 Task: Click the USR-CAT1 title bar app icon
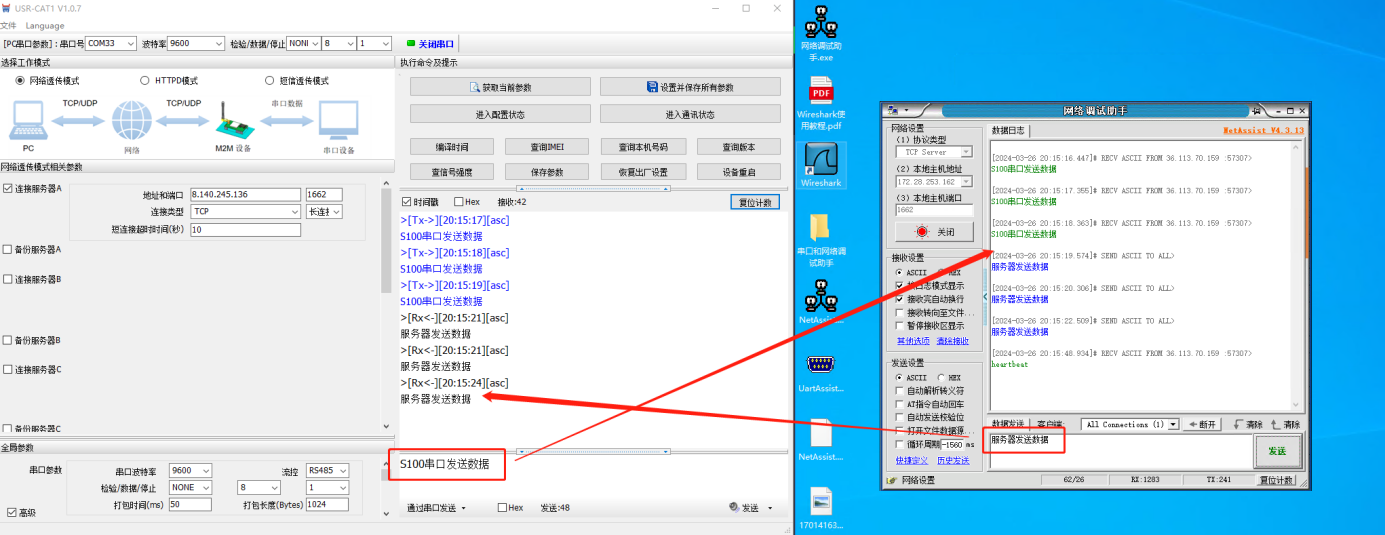tap(7, 8)
